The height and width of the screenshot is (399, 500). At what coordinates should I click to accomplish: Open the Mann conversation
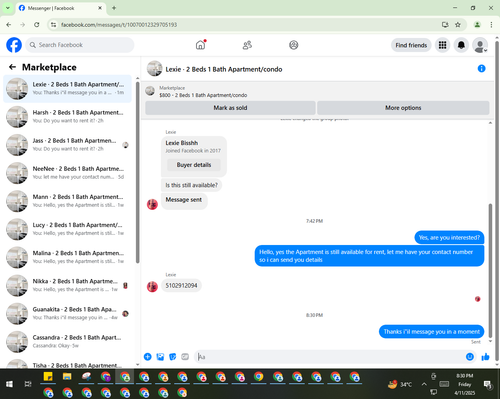point(67,201)
